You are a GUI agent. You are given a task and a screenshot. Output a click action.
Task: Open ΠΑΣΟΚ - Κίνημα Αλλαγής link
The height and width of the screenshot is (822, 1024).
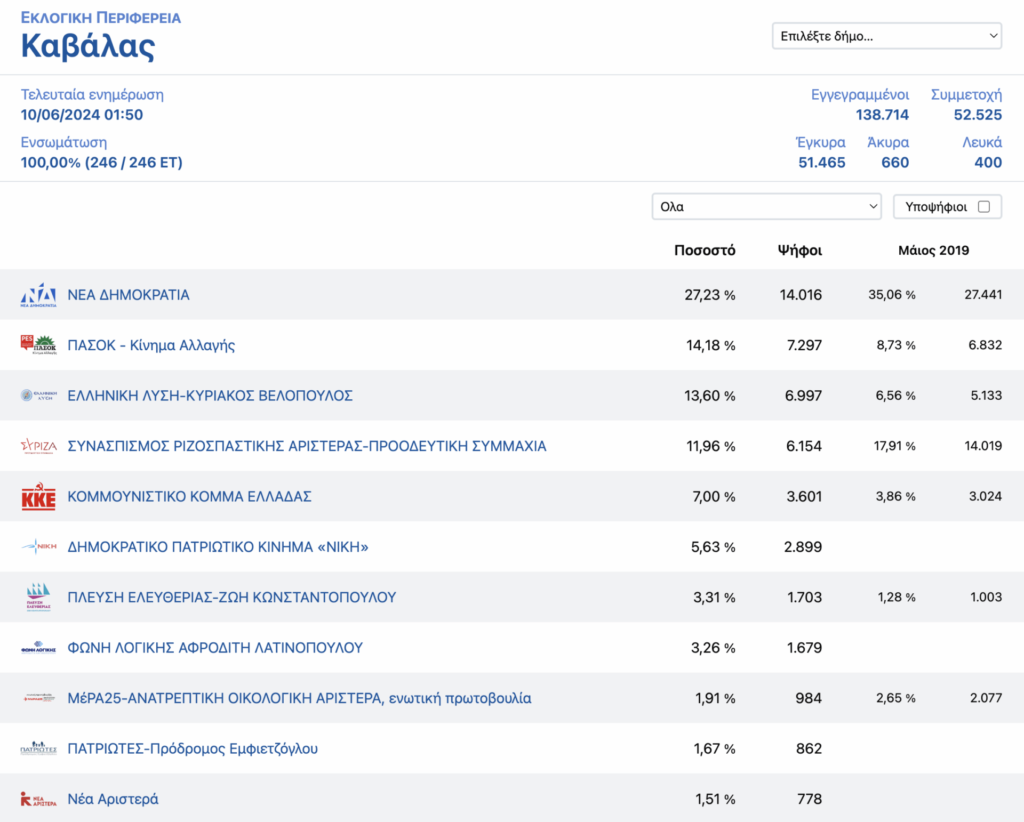[152, 345]
